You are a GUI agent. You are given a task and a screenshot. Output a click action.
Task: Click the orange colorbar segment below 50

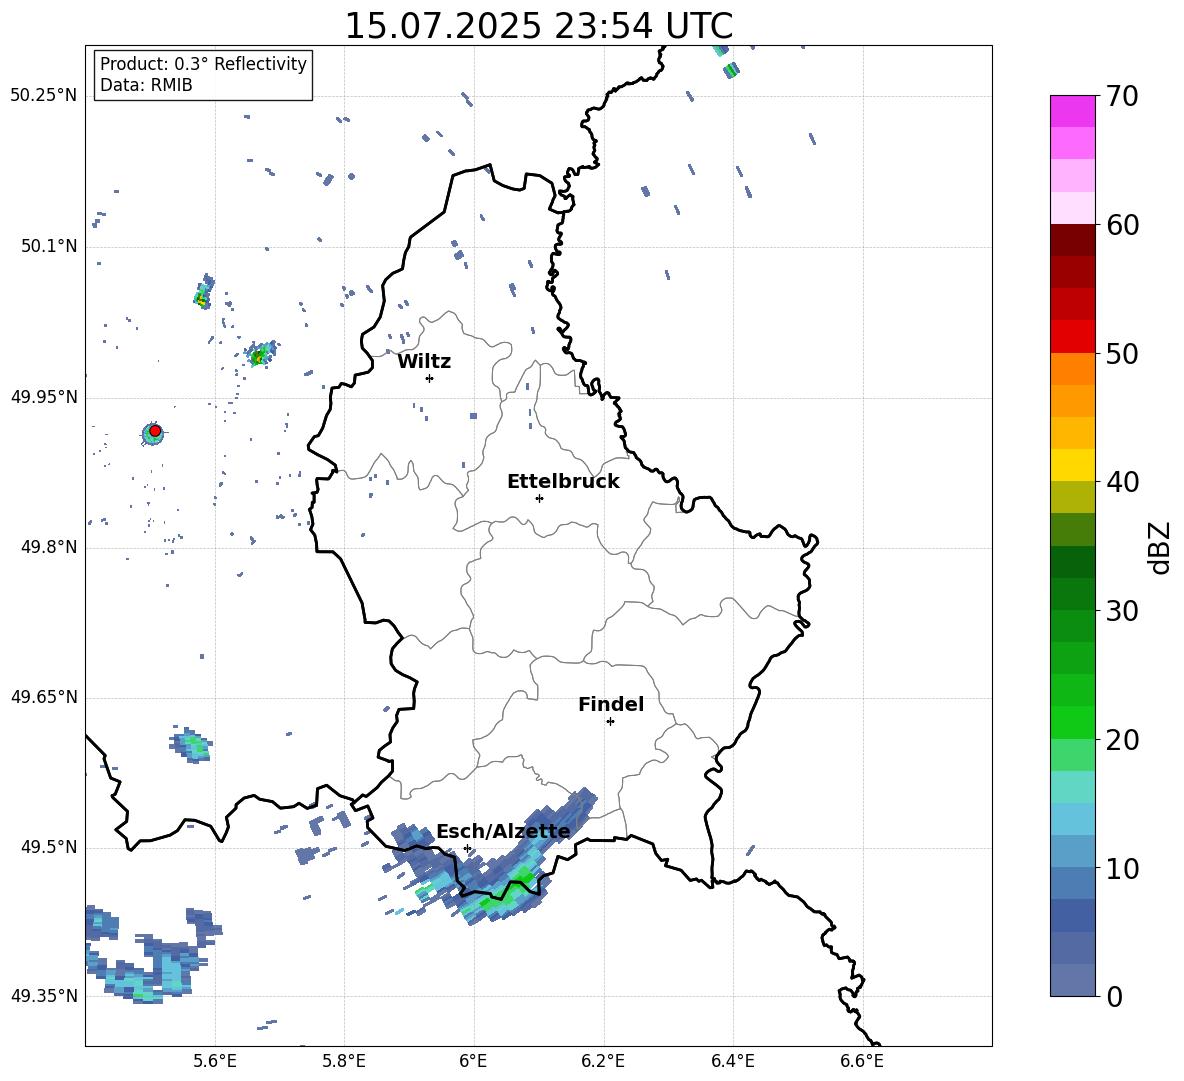[x=1072, y=368]
